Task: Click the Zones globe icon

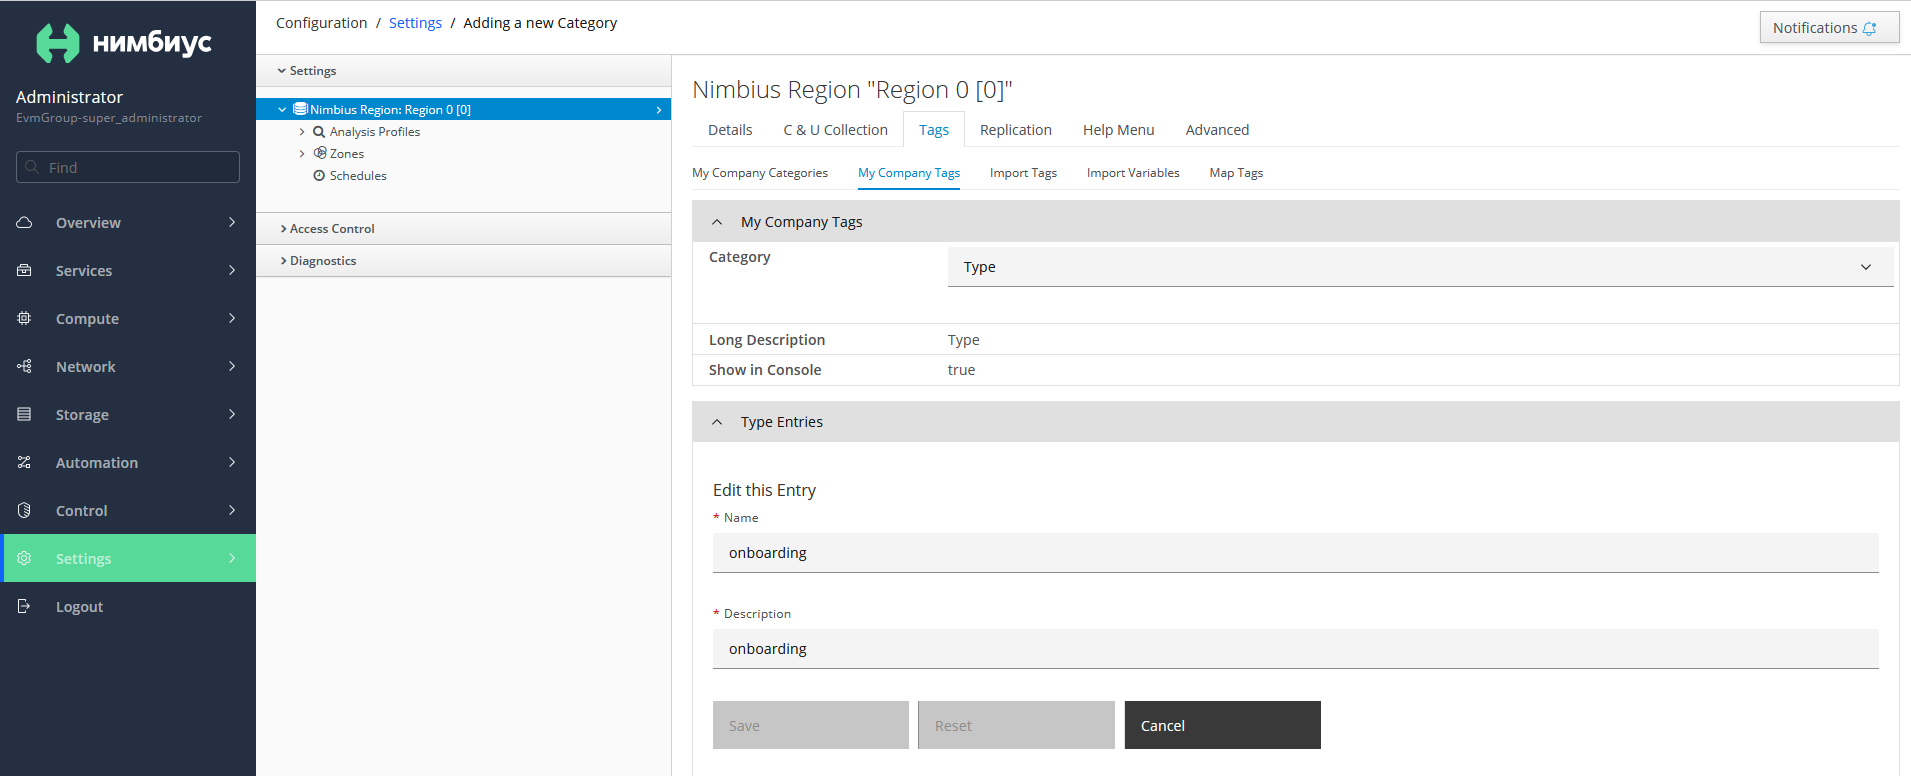Action: pos(320,153)
